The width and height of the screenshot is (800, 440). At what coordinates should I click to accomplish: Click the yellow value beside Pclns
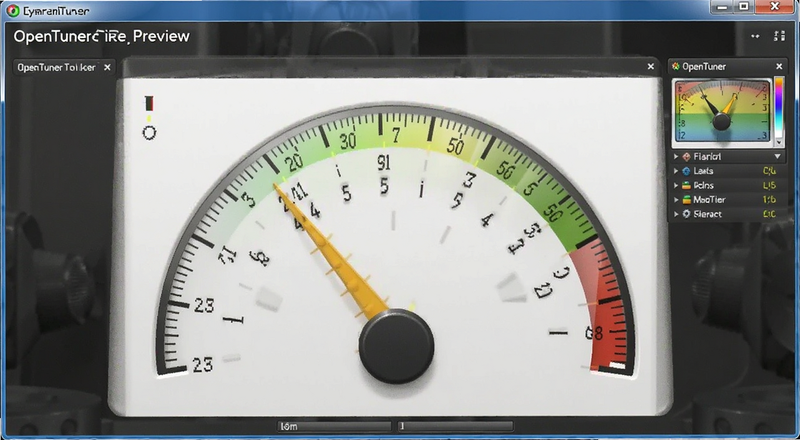pyautogui.click(x=769, y=185)
